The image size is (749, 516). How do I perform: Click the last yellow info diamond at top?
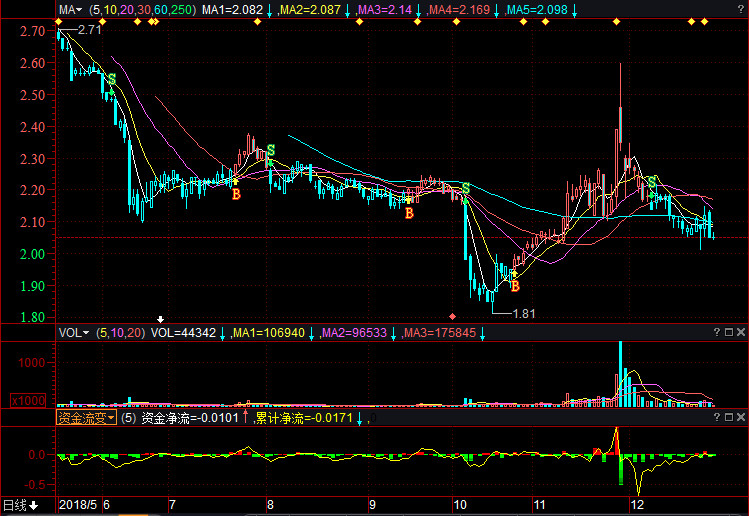705,22
